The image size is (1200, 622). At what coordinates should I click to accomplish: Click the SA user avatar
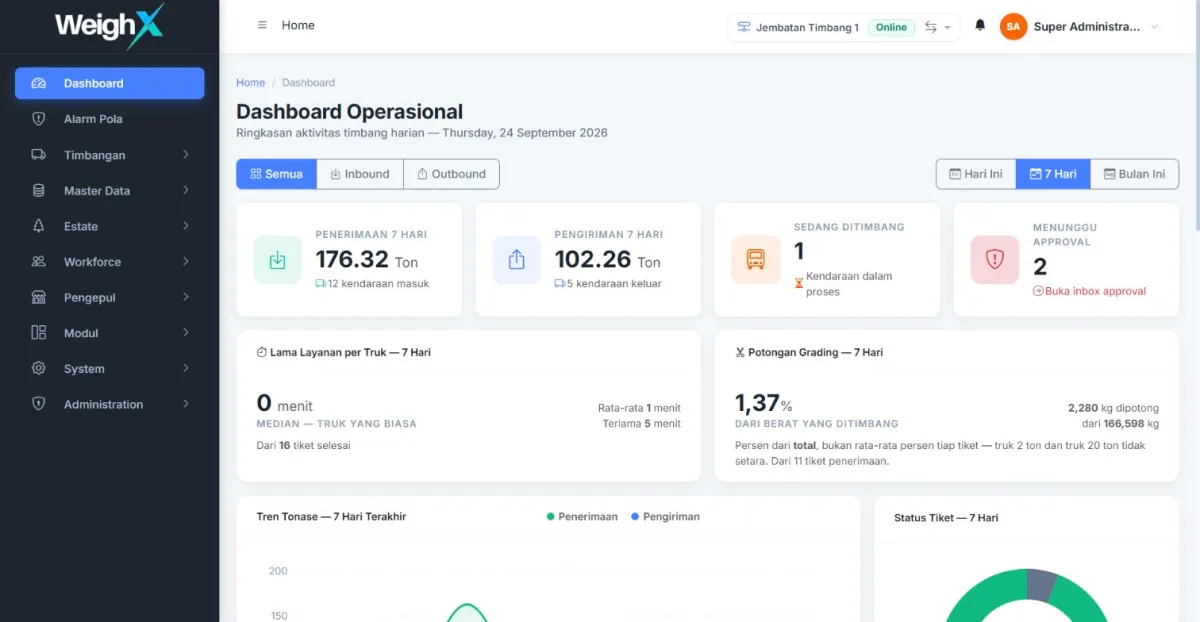pos(1013,27)
